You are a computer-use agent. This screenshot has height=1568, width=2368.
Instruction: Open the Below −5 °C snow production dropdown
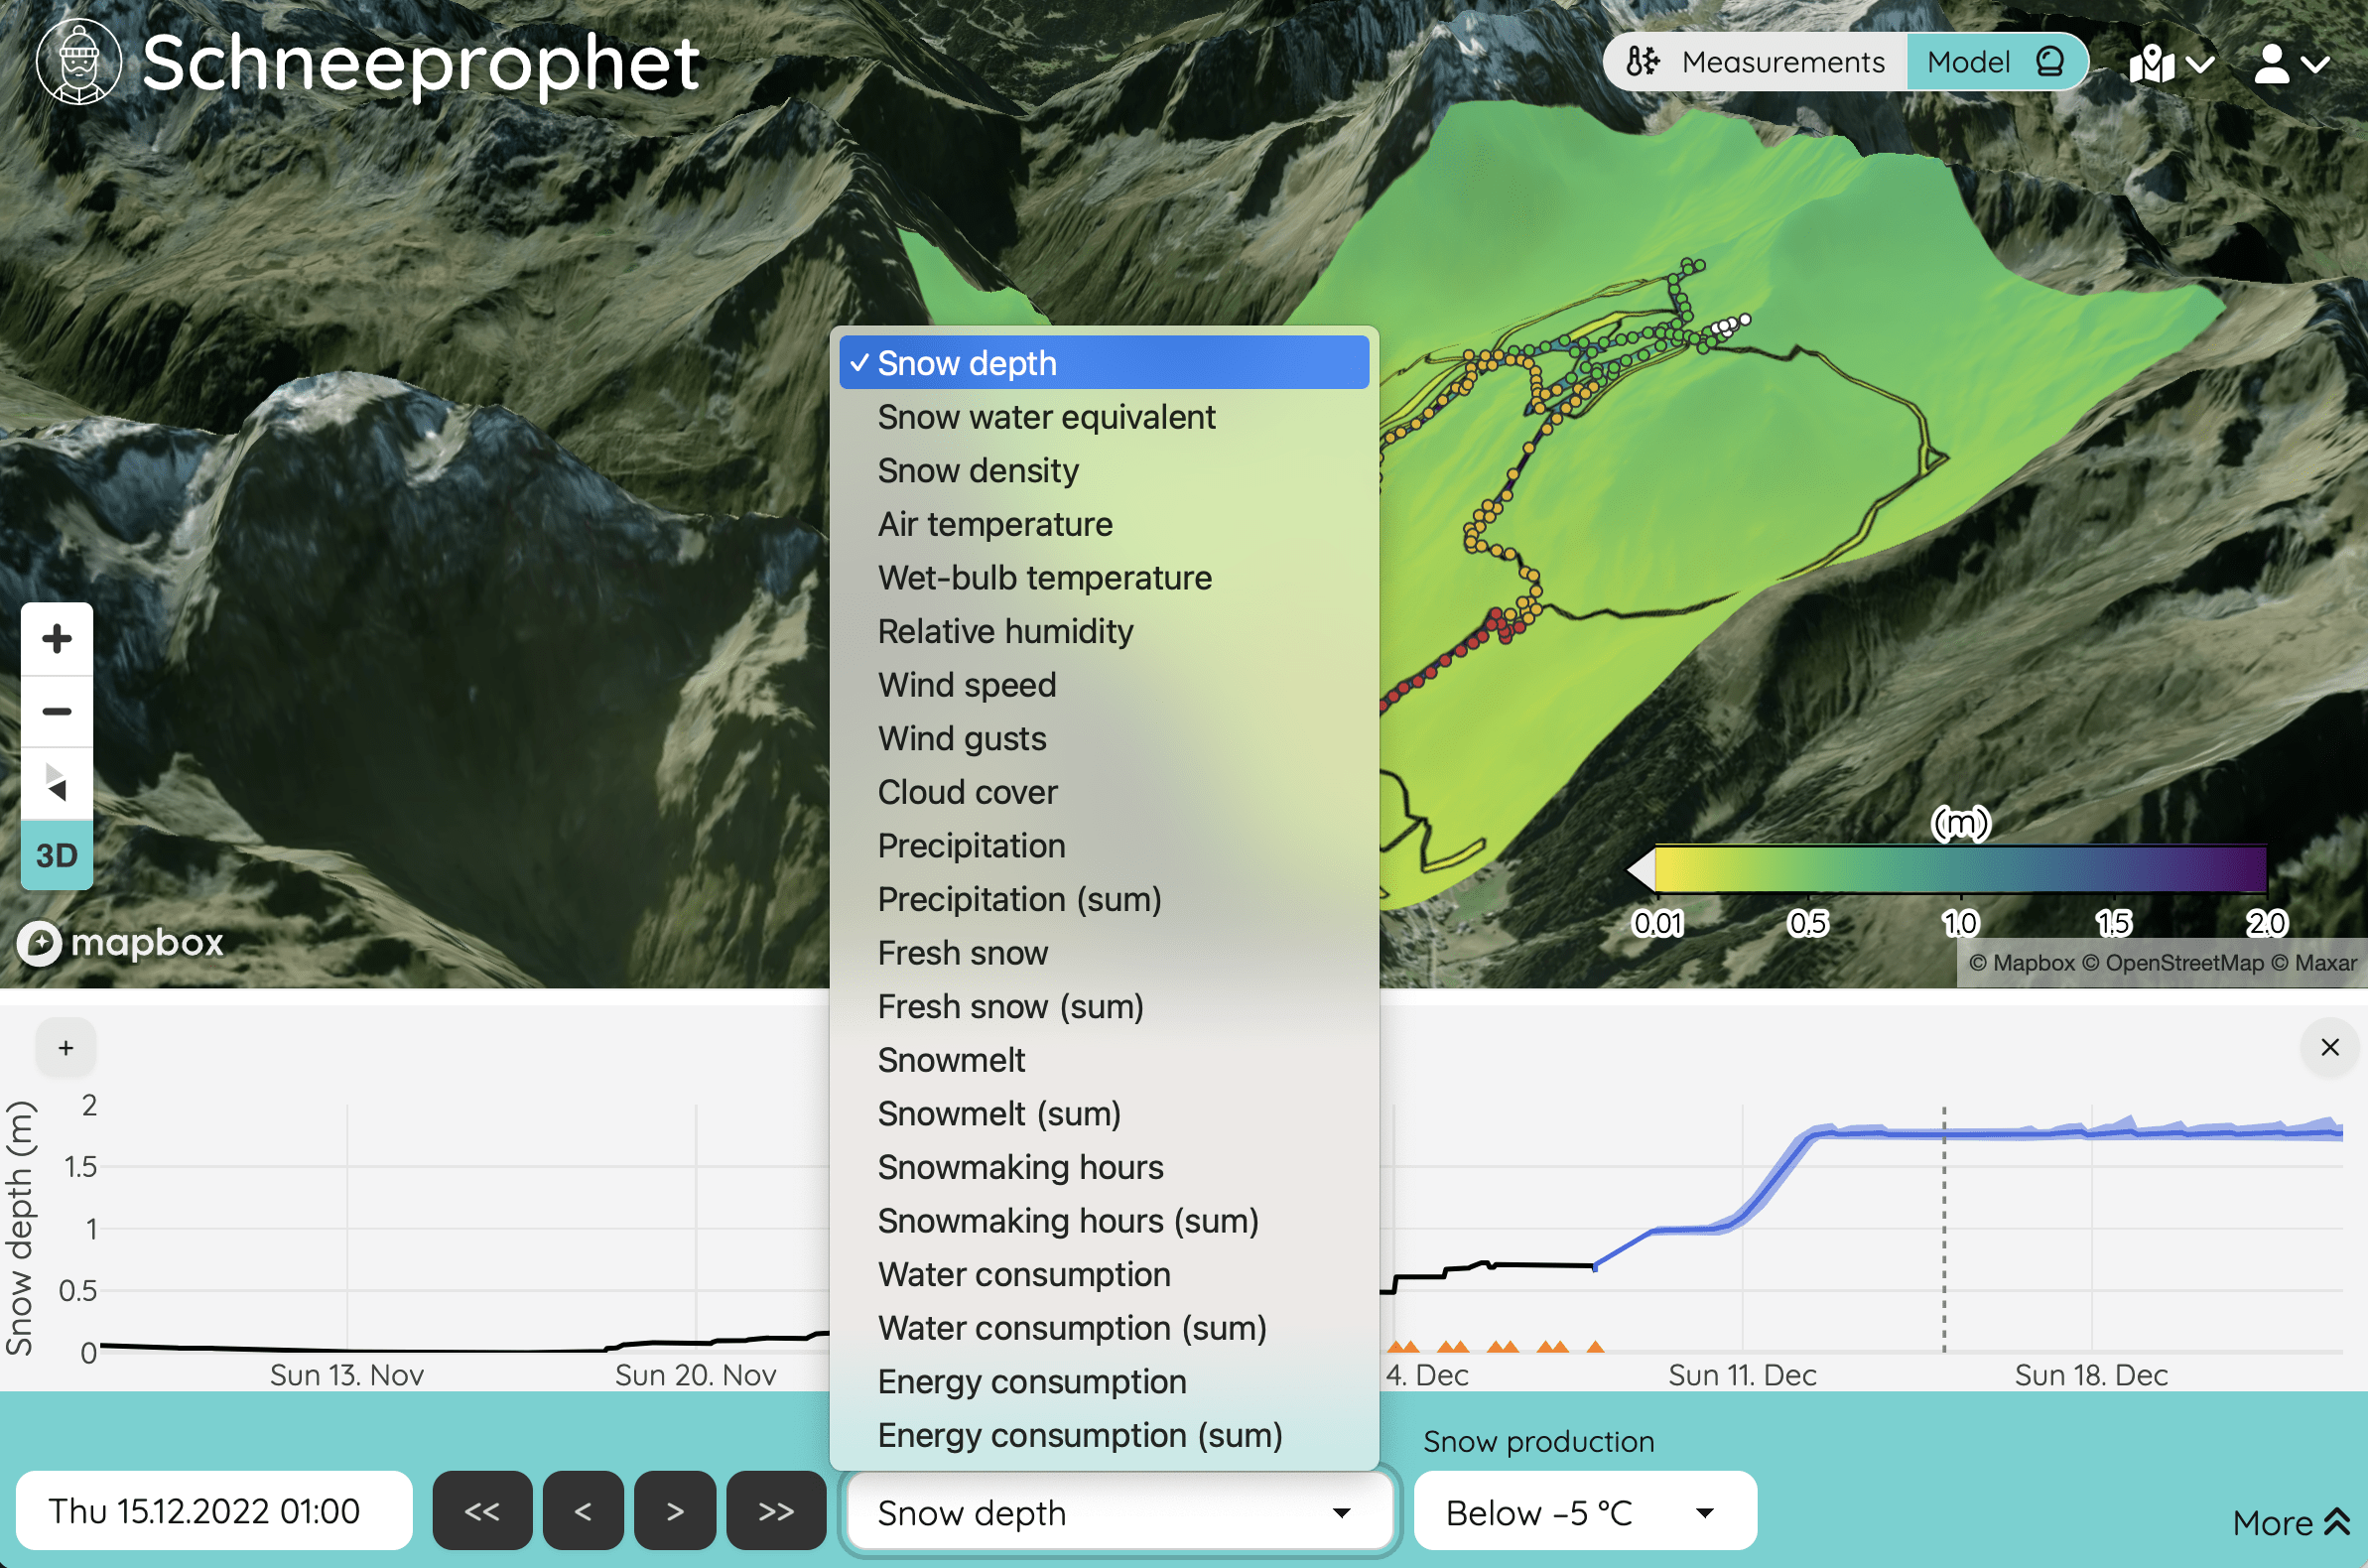click(x=1585, y=1513)
